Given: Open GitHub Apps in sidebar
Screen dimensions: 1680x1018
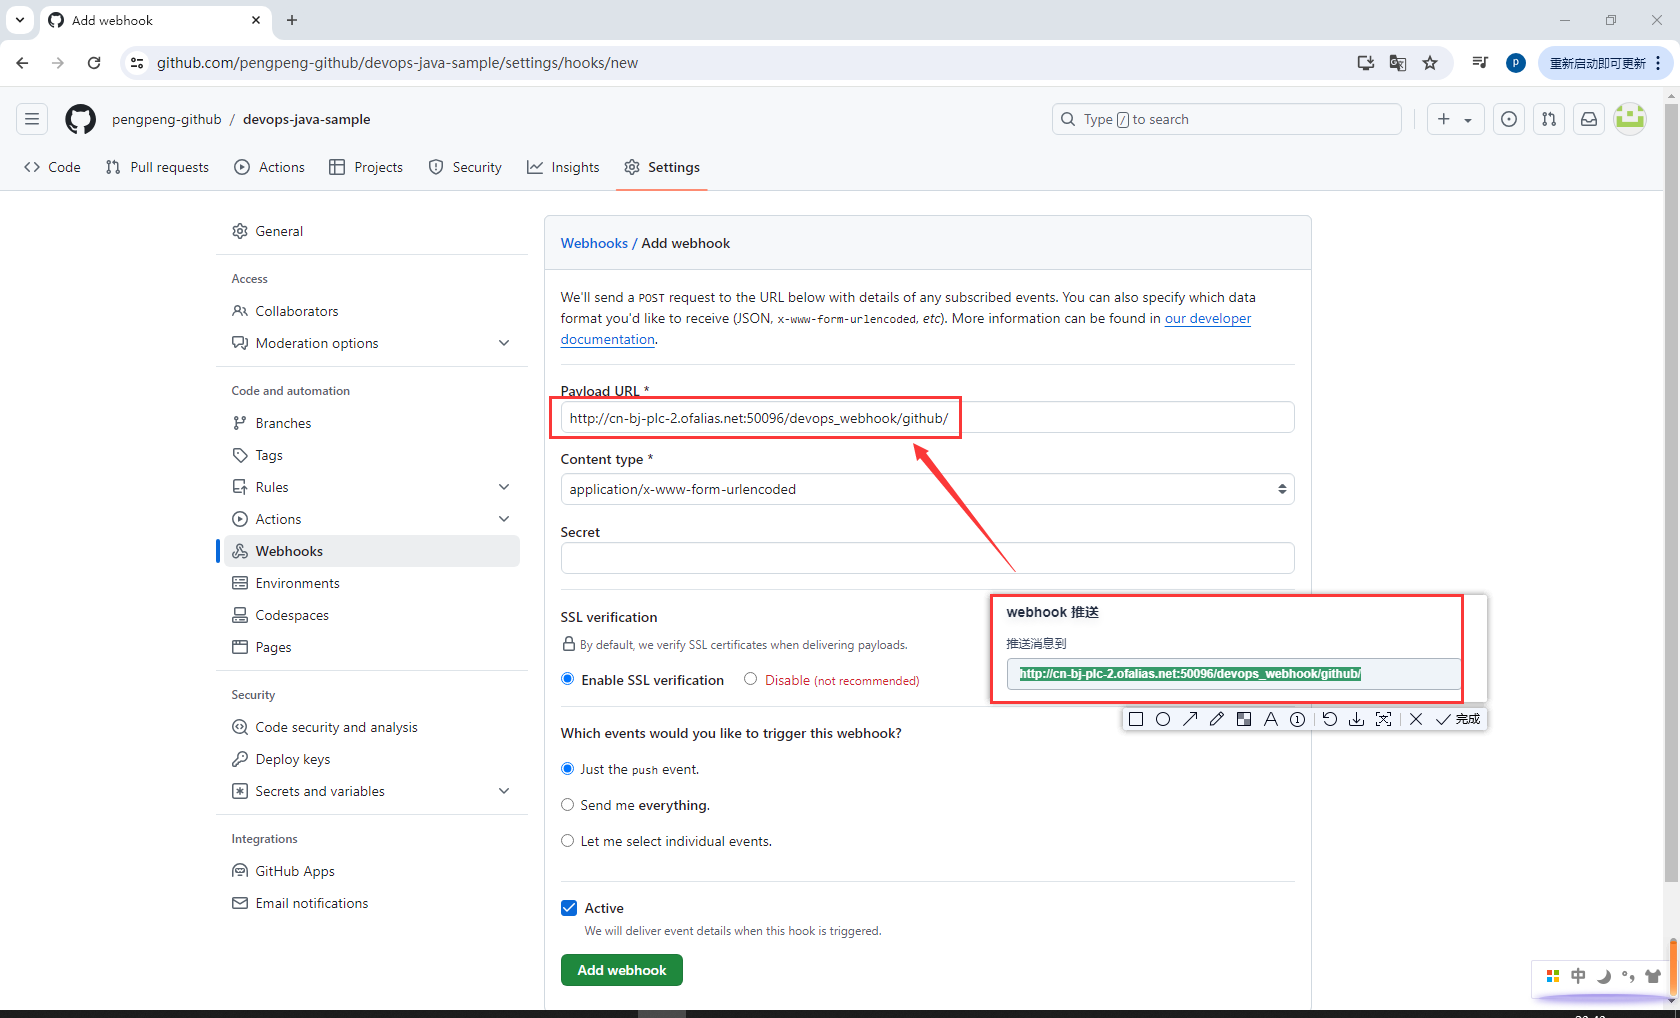Looking at the screenshot, I should pos(372,871).
